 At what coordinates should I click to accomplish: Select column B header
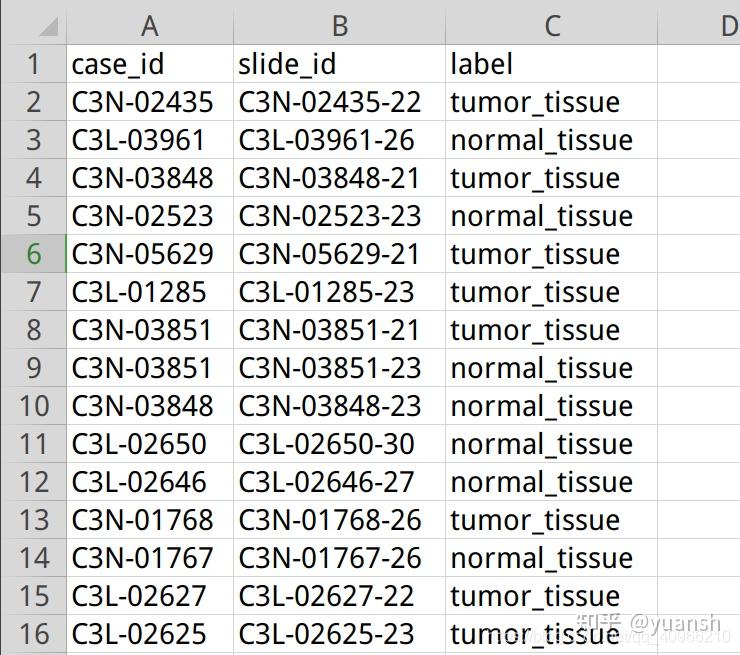click(338, 26)
